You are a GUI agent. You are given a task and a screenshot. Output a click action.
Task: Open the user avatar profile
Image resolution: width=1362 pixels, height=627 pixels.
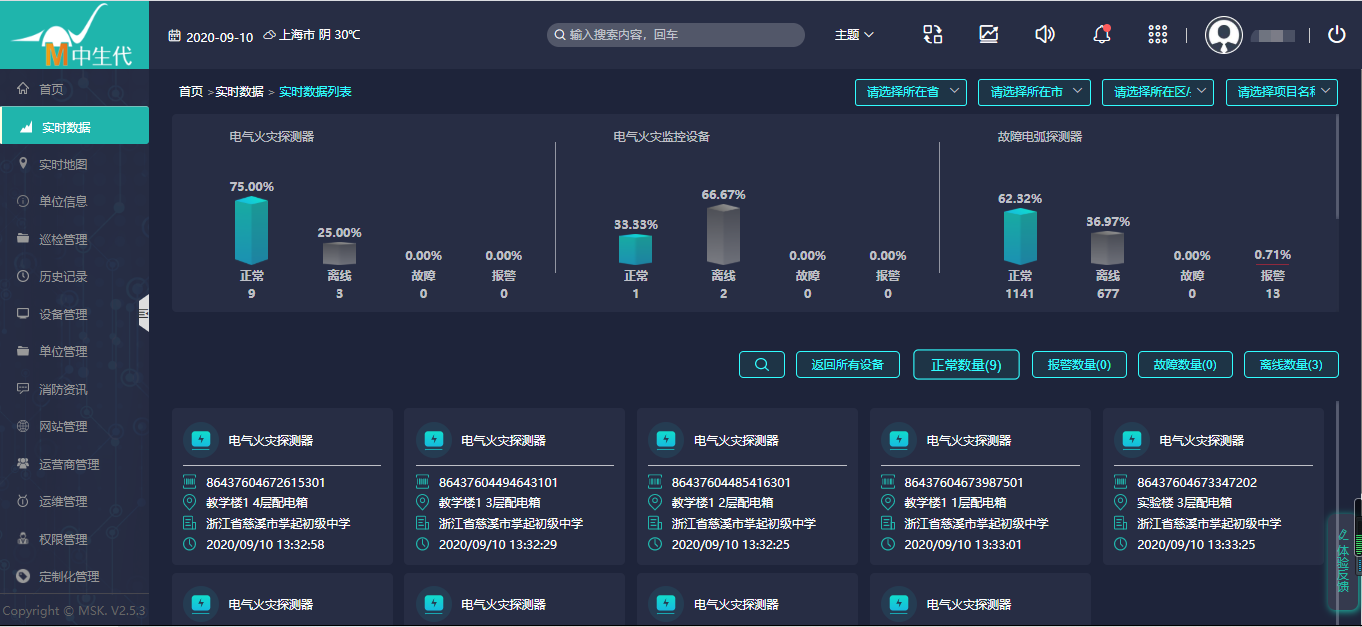click(1224, 35)
